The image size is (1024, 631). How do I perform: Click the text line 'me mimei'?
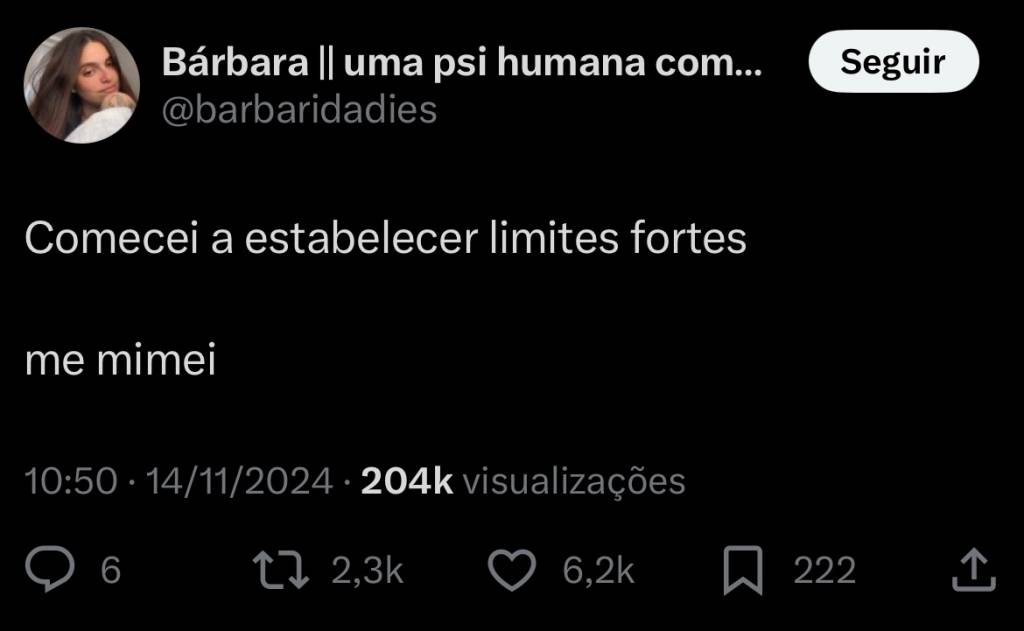120,360
